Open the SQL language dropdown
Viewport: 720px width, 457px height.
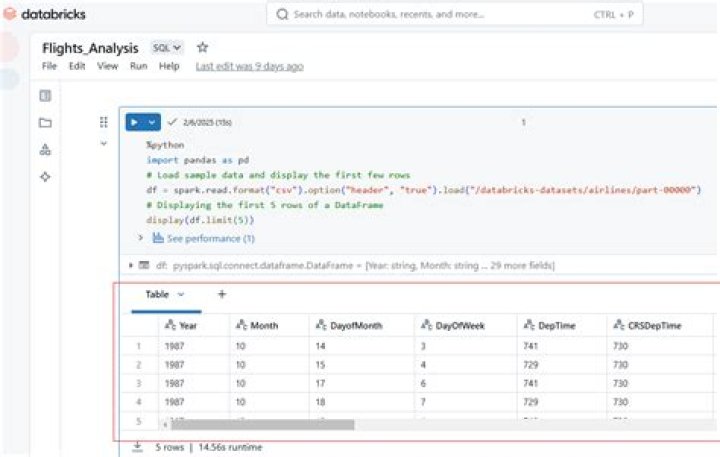click(x=167, y=48)
